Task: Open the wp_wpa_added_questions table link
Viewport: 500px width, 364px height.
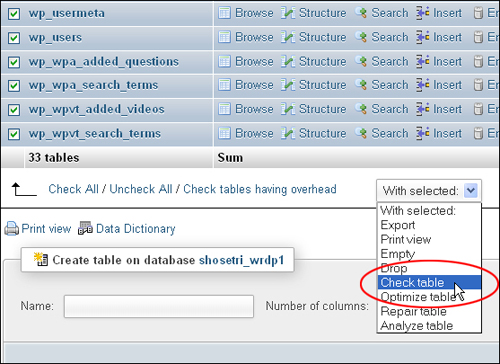Action: [104, 62]
